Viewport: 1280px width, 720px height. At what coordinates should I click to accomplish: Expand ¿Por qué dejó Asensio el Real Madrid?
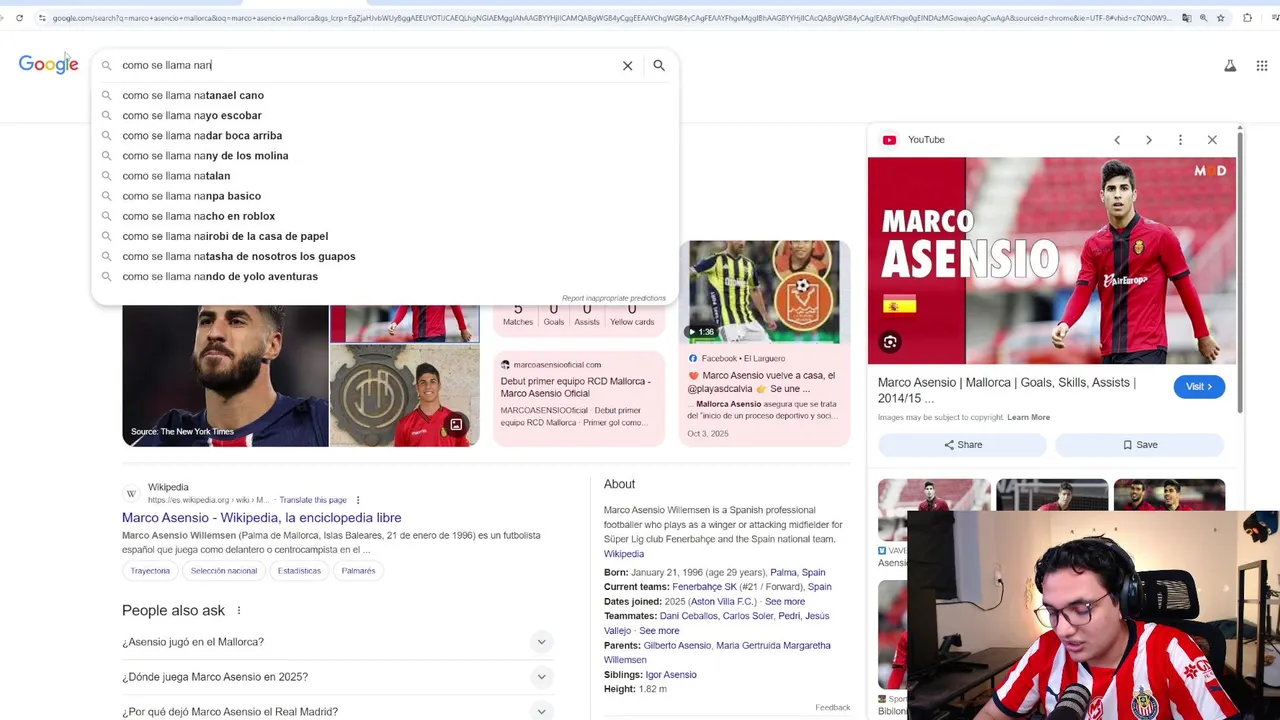click(337, 711)
